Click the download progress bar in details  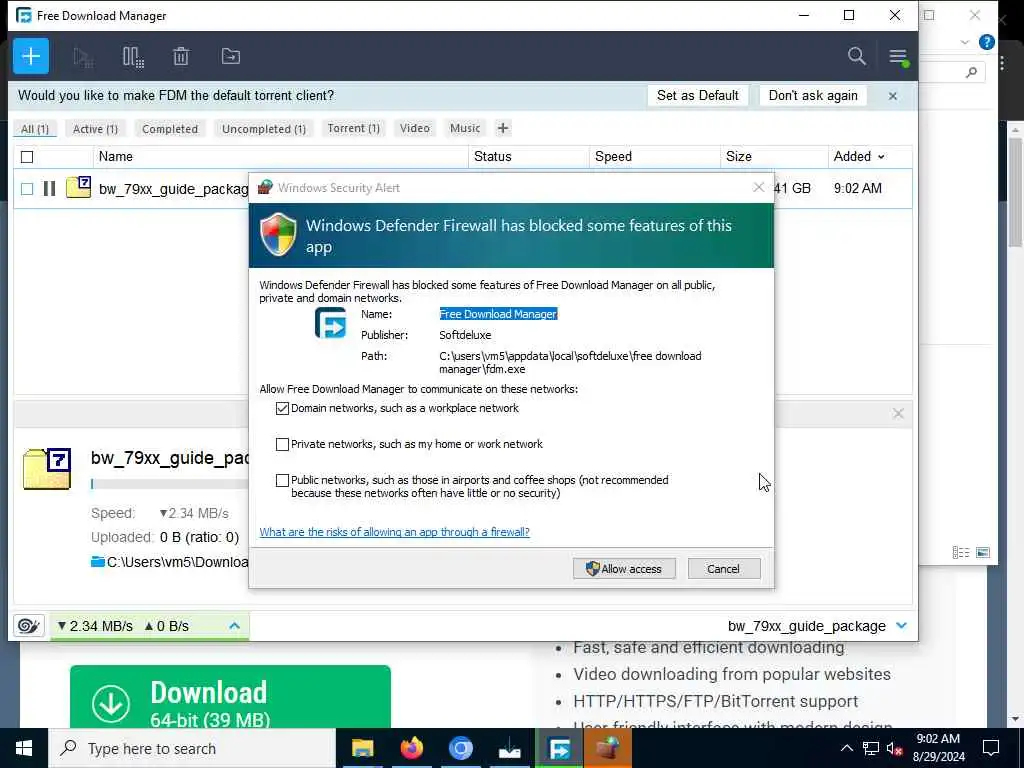click(170, 484)
